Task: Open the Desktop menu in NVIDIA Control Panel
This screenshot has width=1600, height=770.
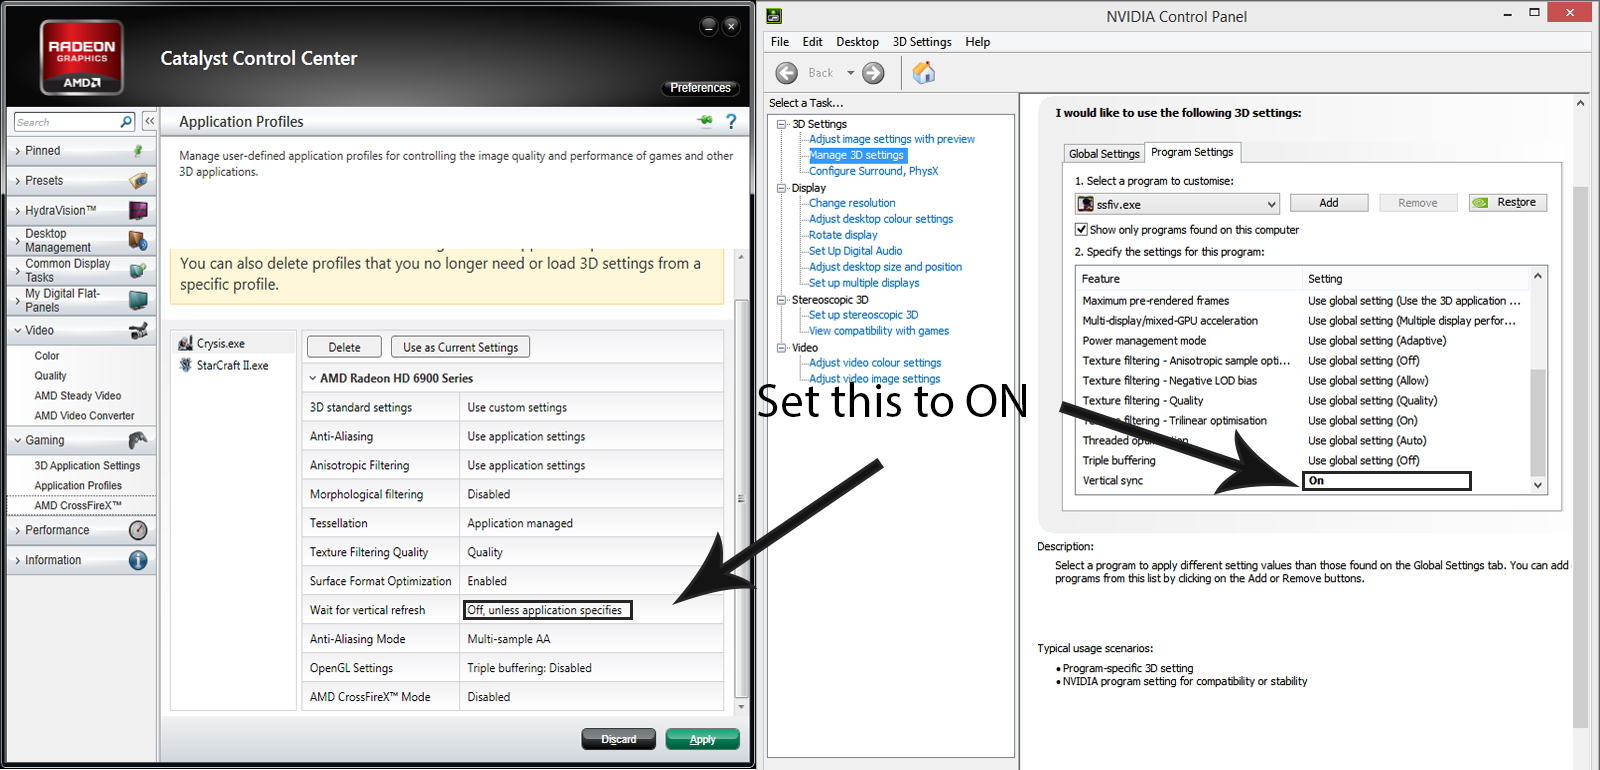Action: 857,42
